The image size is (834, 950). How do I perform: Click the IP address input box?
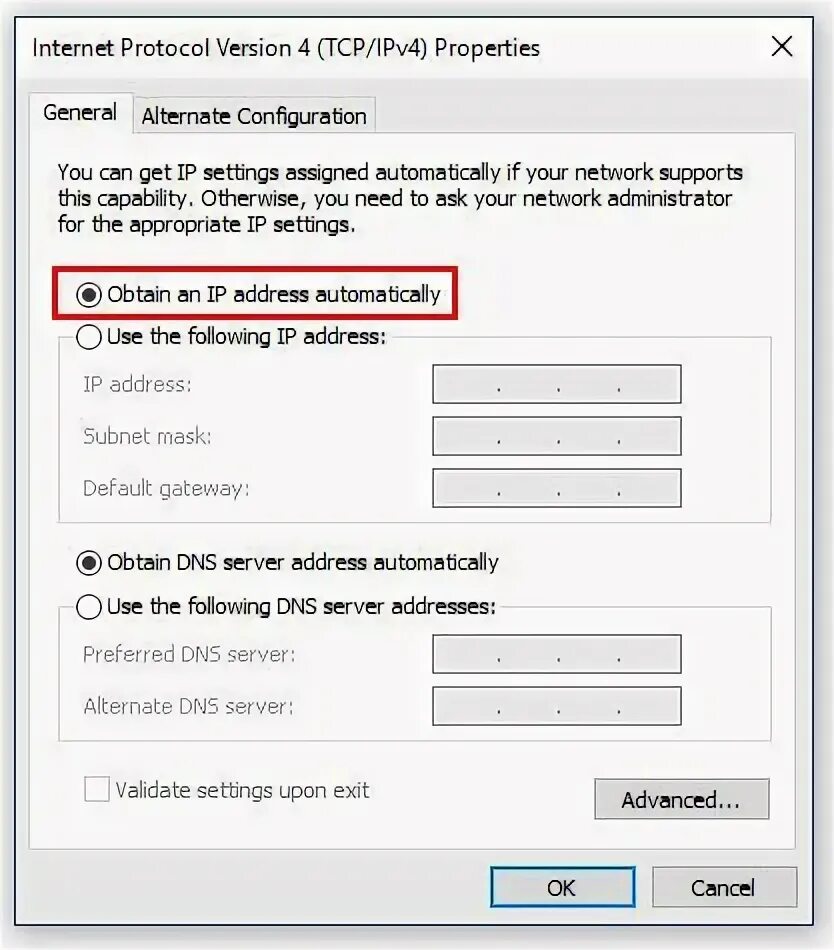click(x=557, y=384)
